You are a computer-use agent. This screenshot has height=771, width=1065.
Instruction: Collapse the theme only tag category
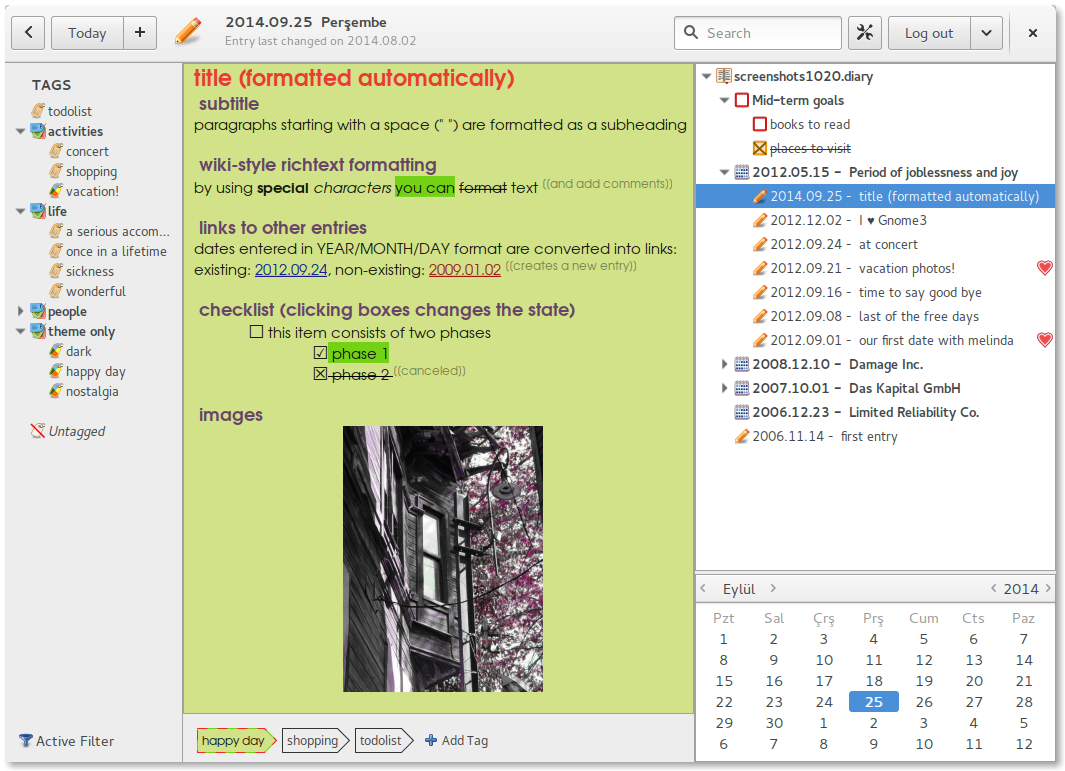coord(20,331)
